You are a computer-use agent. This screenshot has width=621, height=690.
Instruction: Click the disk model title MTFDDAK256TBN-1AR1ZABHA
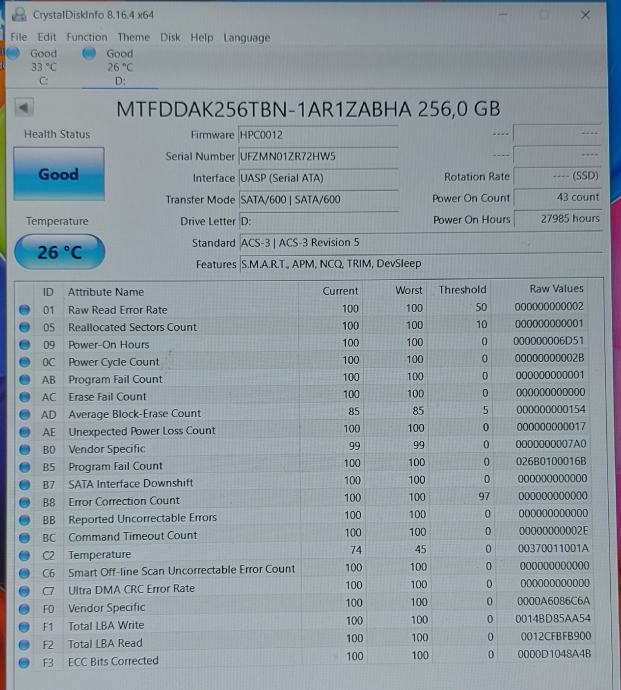tap(263, 109)
